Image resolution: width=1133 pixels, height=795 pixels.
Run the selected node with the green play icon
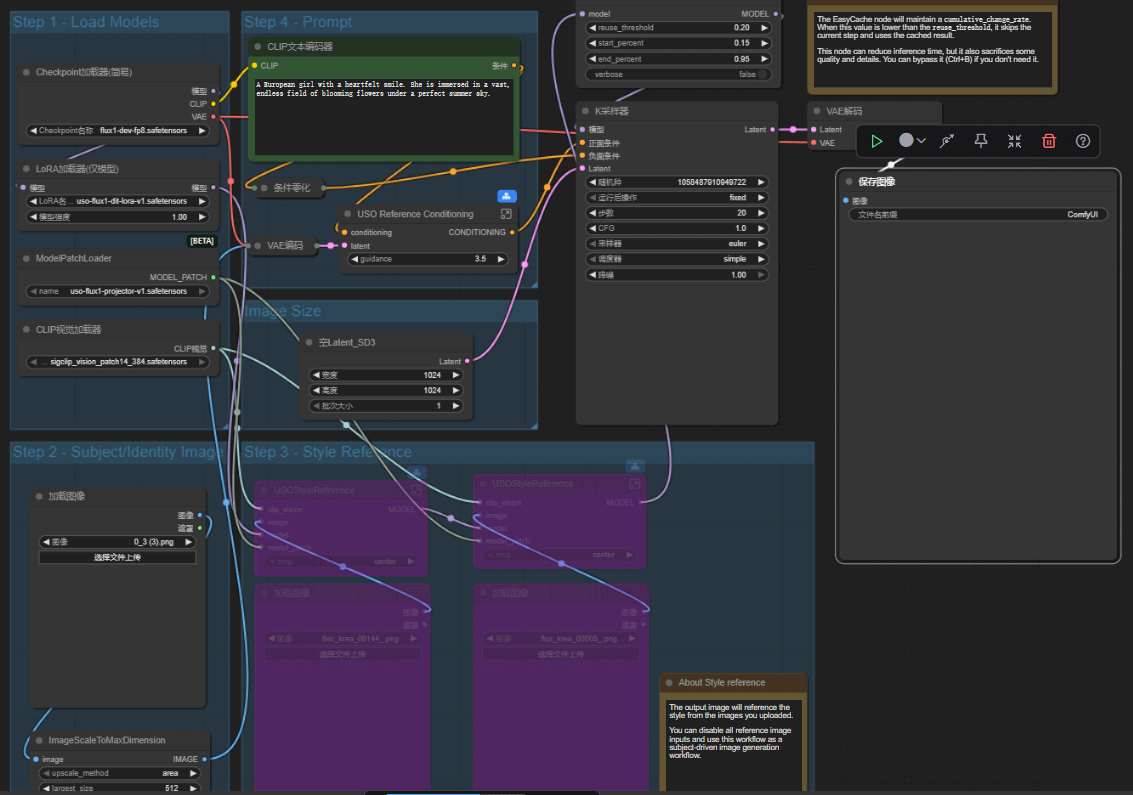point(876,141)
